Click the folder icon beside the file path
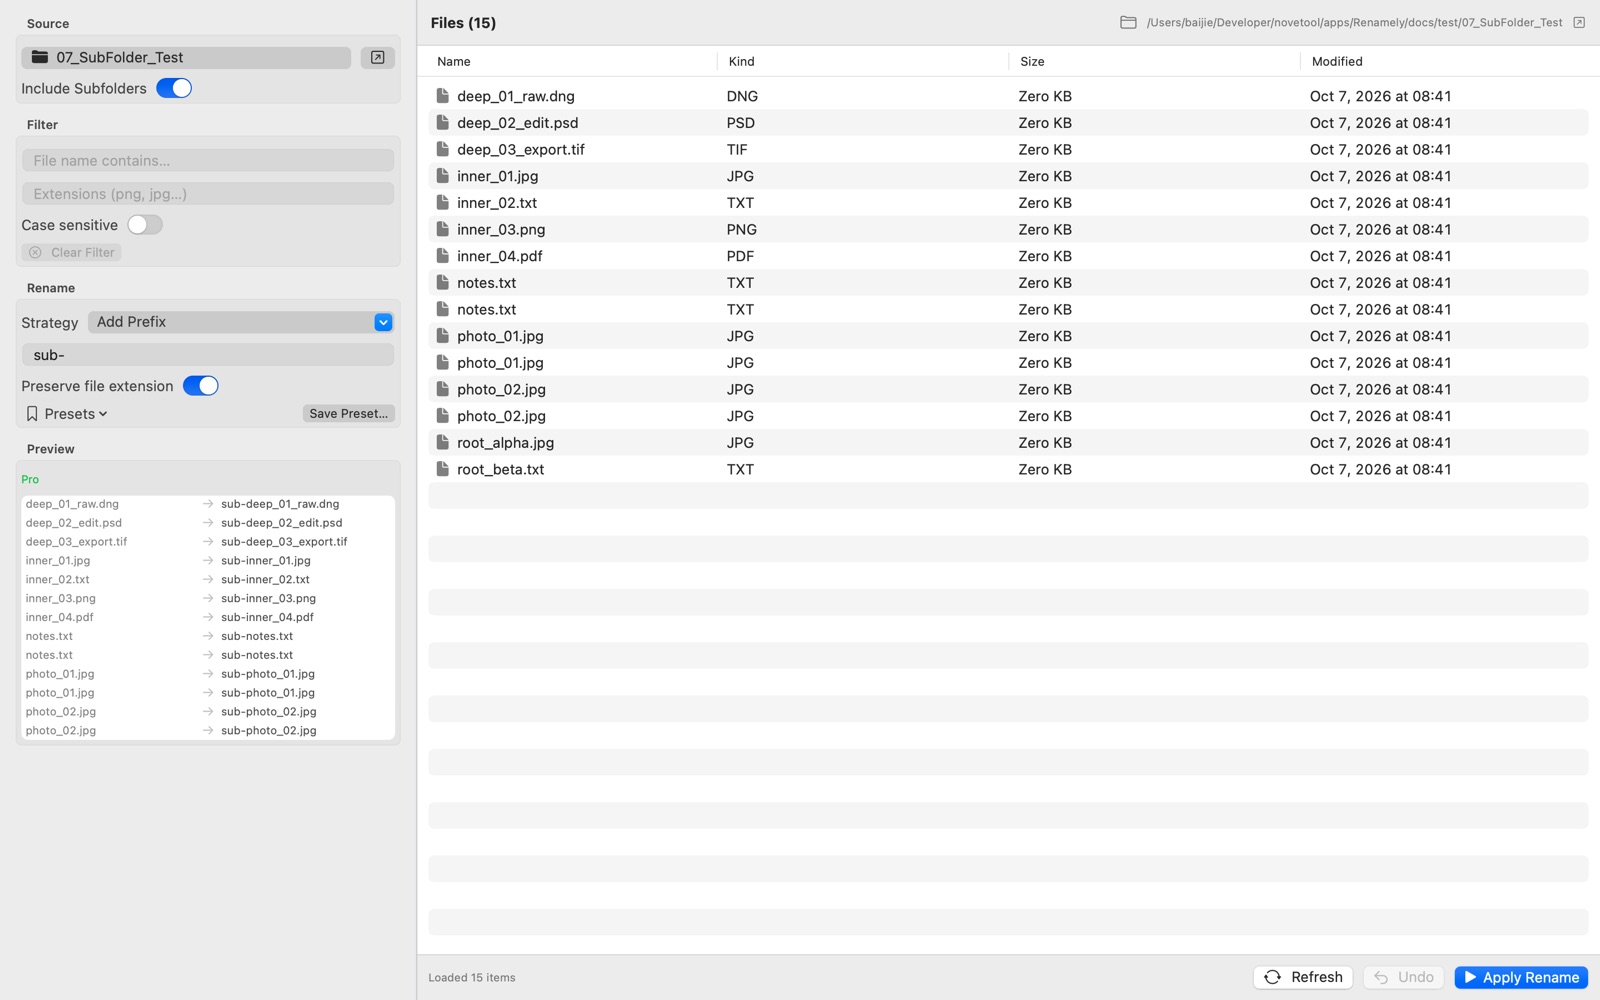The image size is (1600, 1000). 1128,22
